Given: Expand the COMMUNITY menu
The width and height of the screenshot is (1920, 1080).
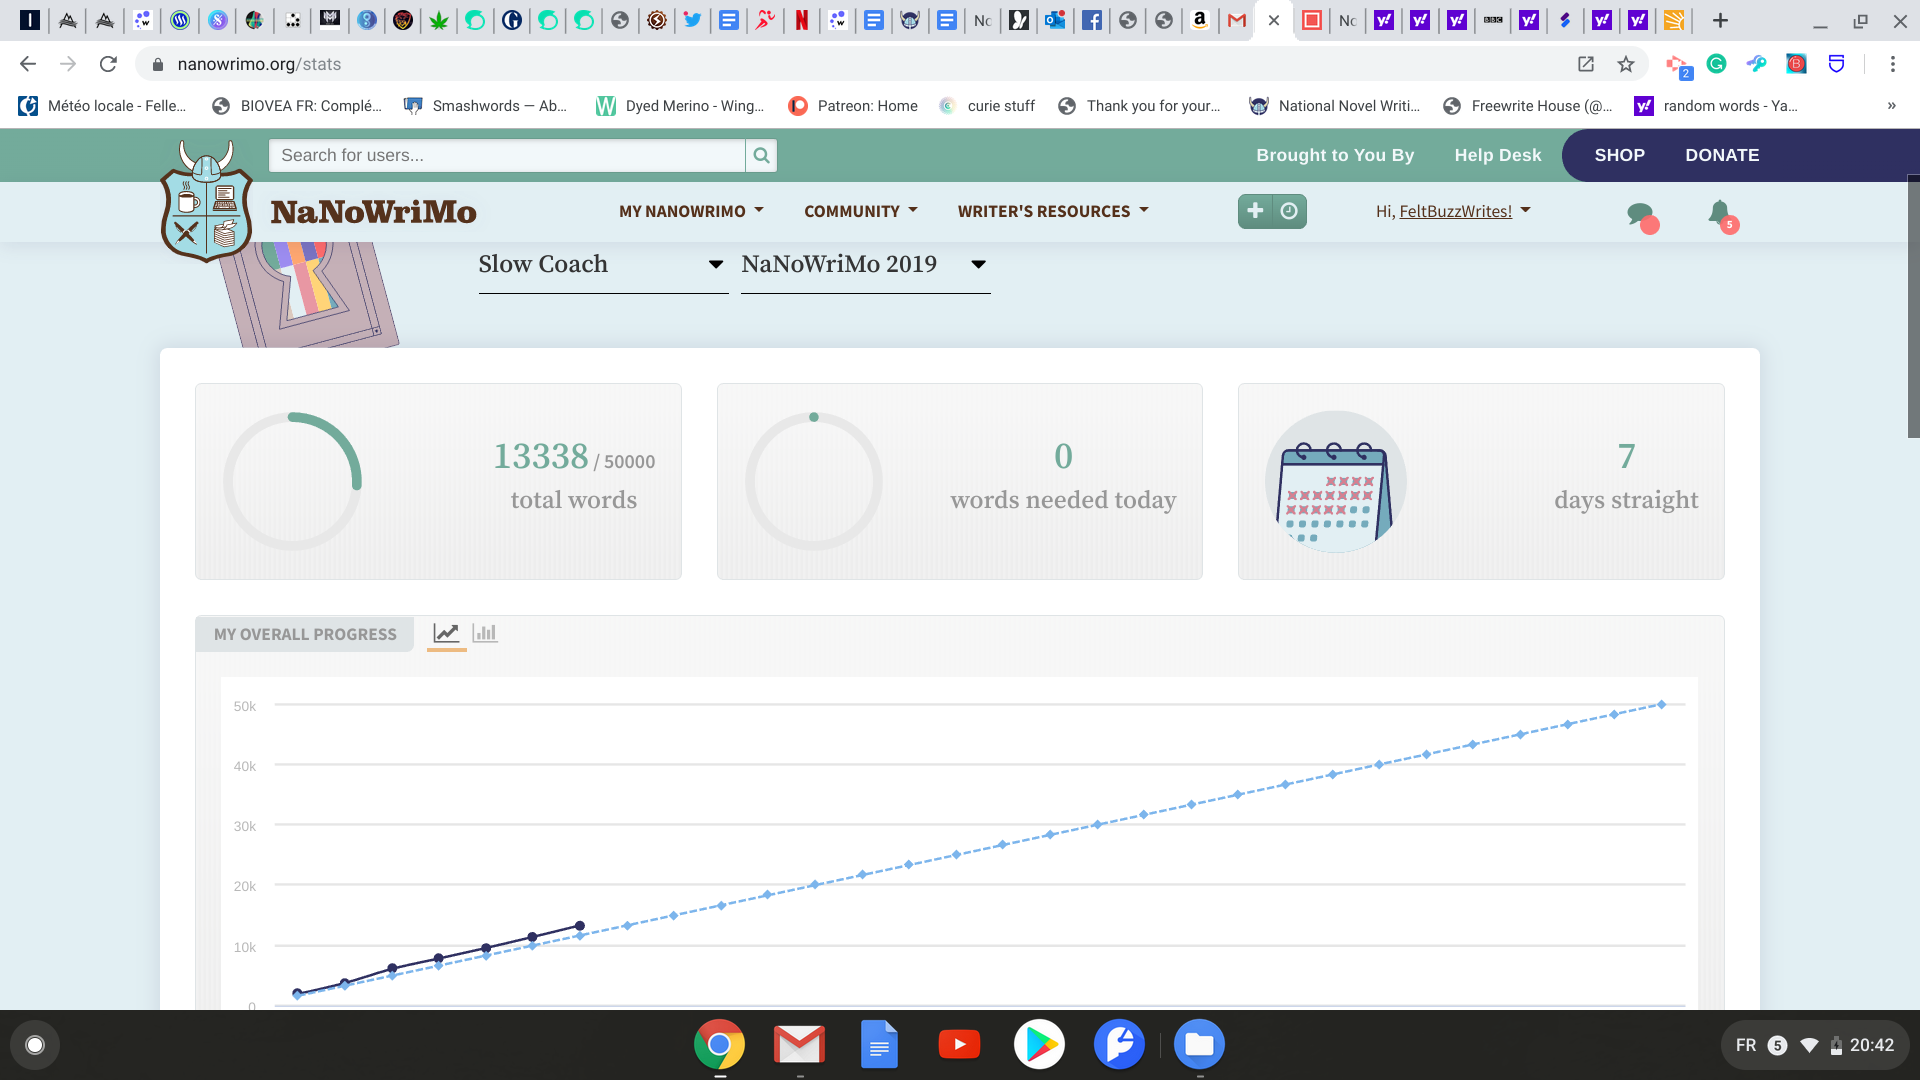Looking at the screenshot, I should click(861, 211).
